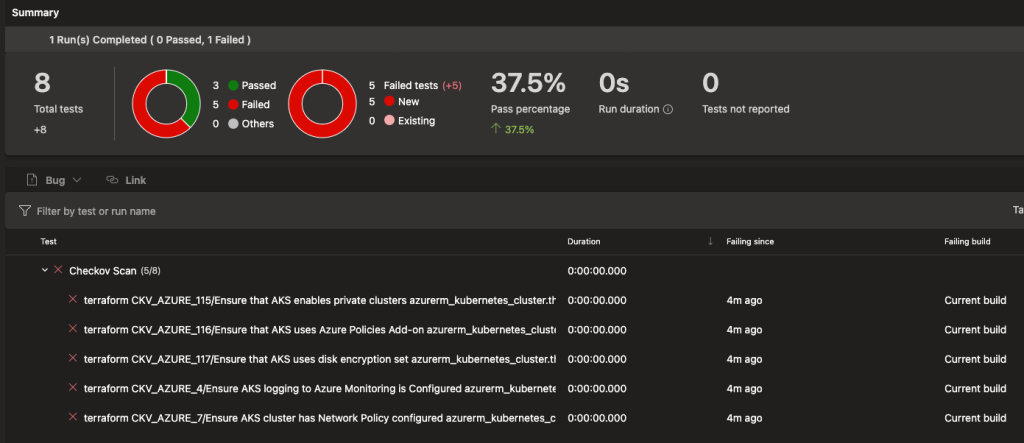Click the Run duration info icon
Screen dimensions: 1024x443
[x=668, y=109]
